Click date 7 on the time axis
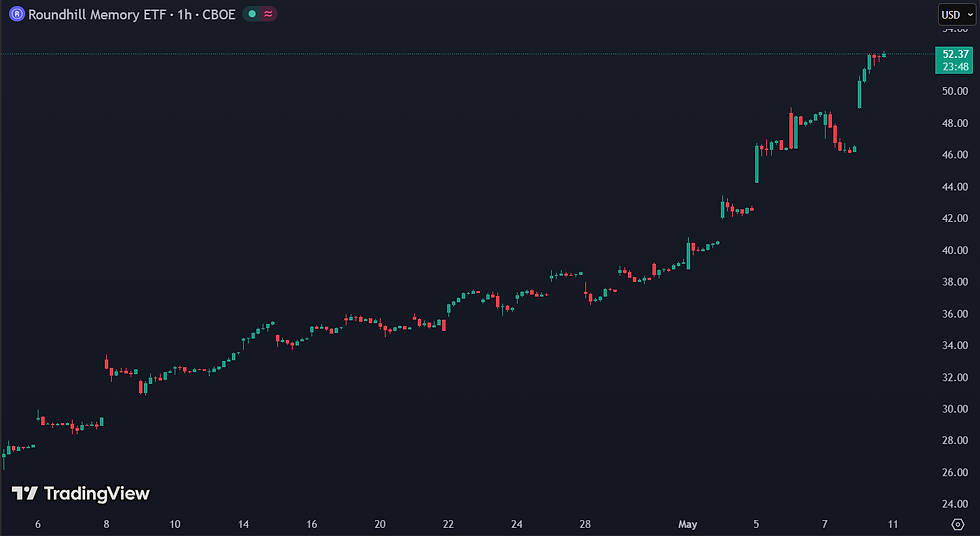The image size is (980, 536). click(x=824, y=524)
